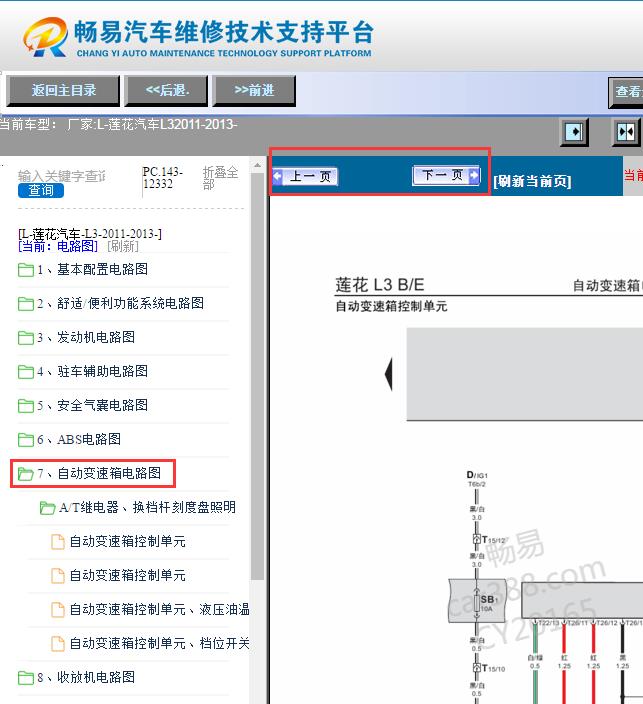Click the 当前：电路图 link
643x704 pixels.
pyautogui.click(x=58, y=246)
